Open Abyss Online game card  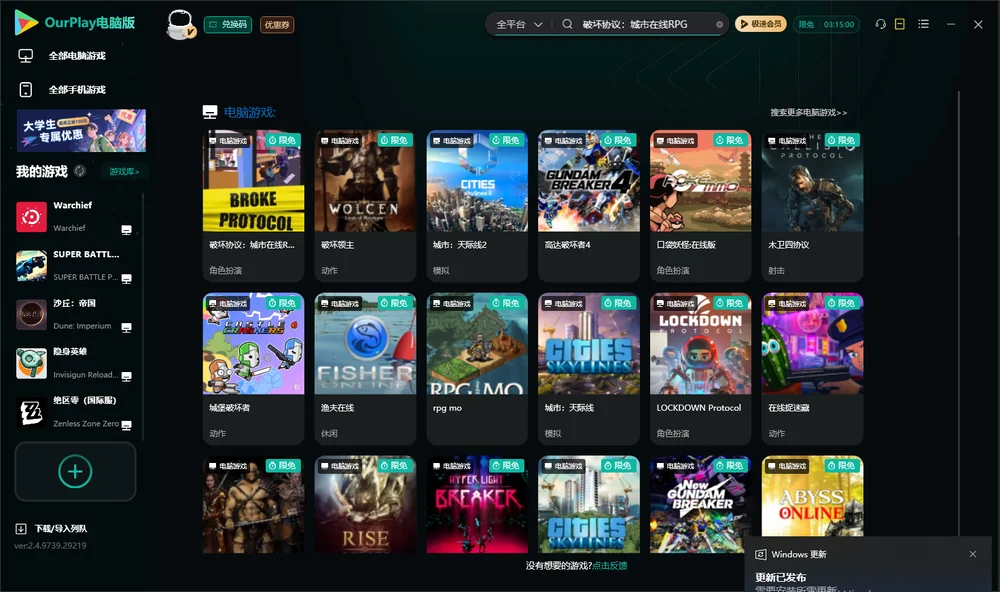[x=812, y=496]
